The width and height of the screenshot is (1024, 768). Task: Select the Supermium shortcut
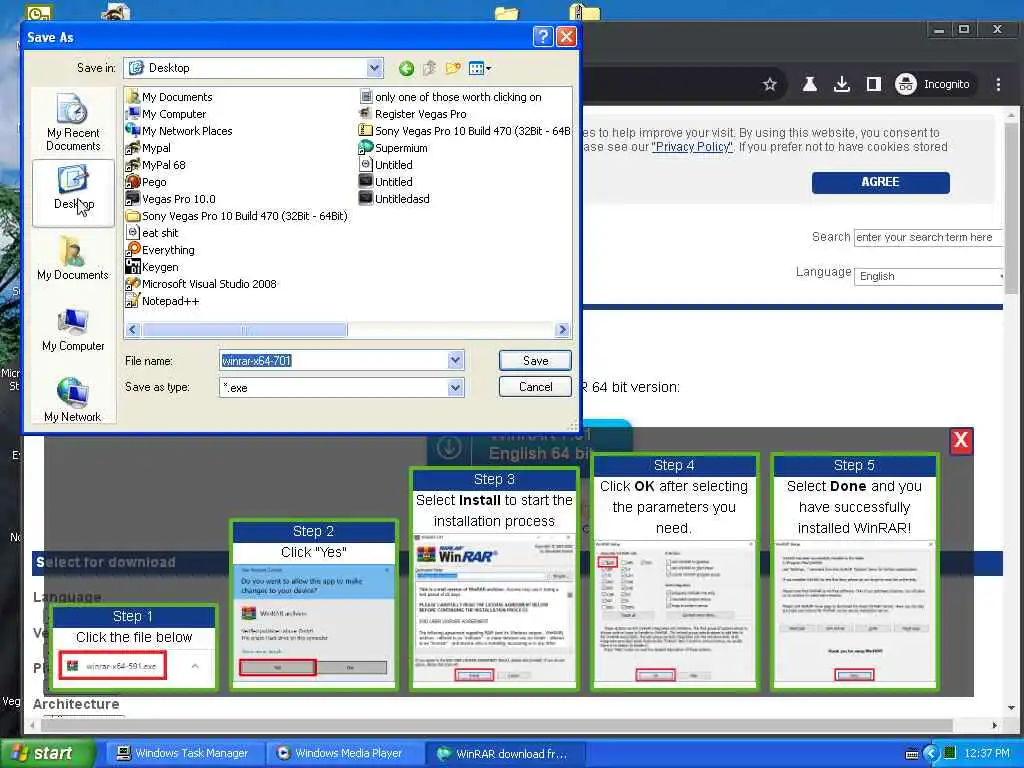click(x=394, y=148)
